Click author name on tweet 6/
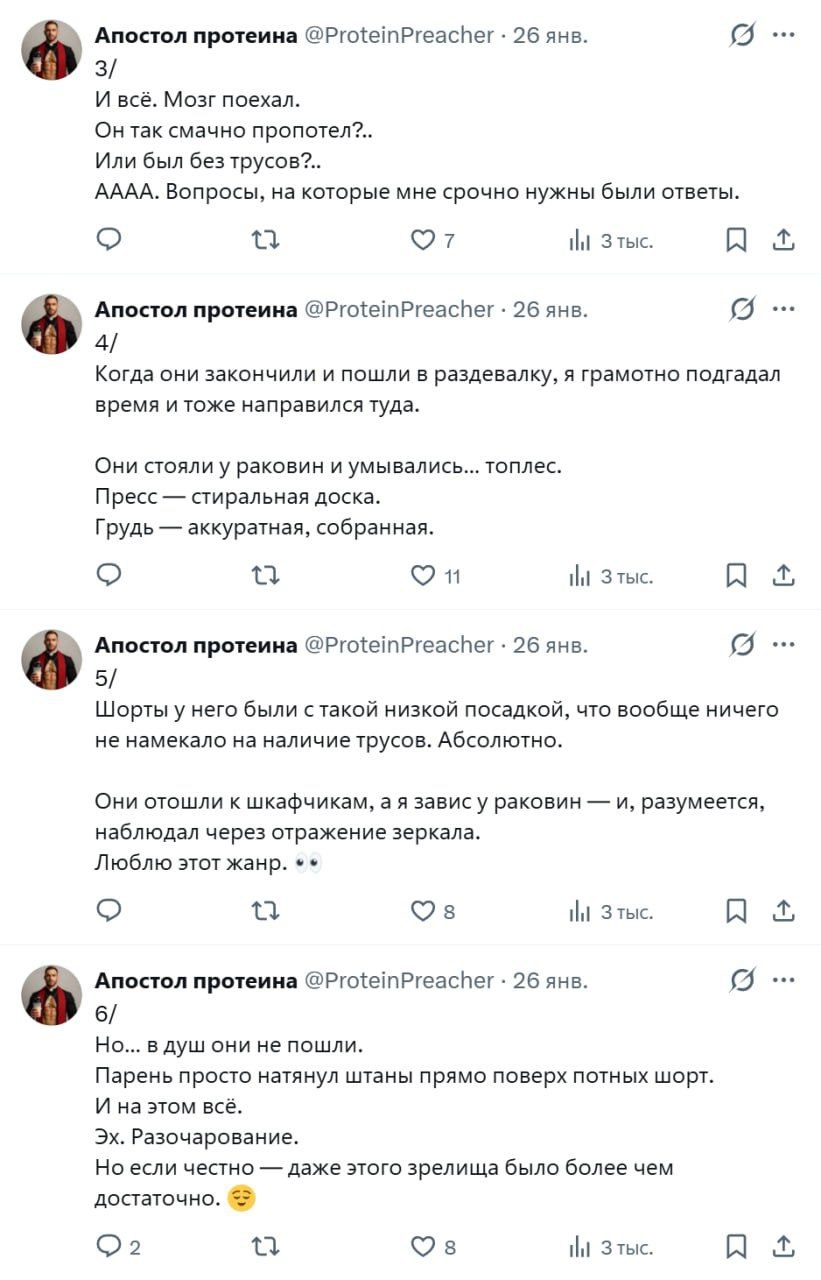Image resolution: width=821 pixels, height=1280 pixels. point(196,981)
